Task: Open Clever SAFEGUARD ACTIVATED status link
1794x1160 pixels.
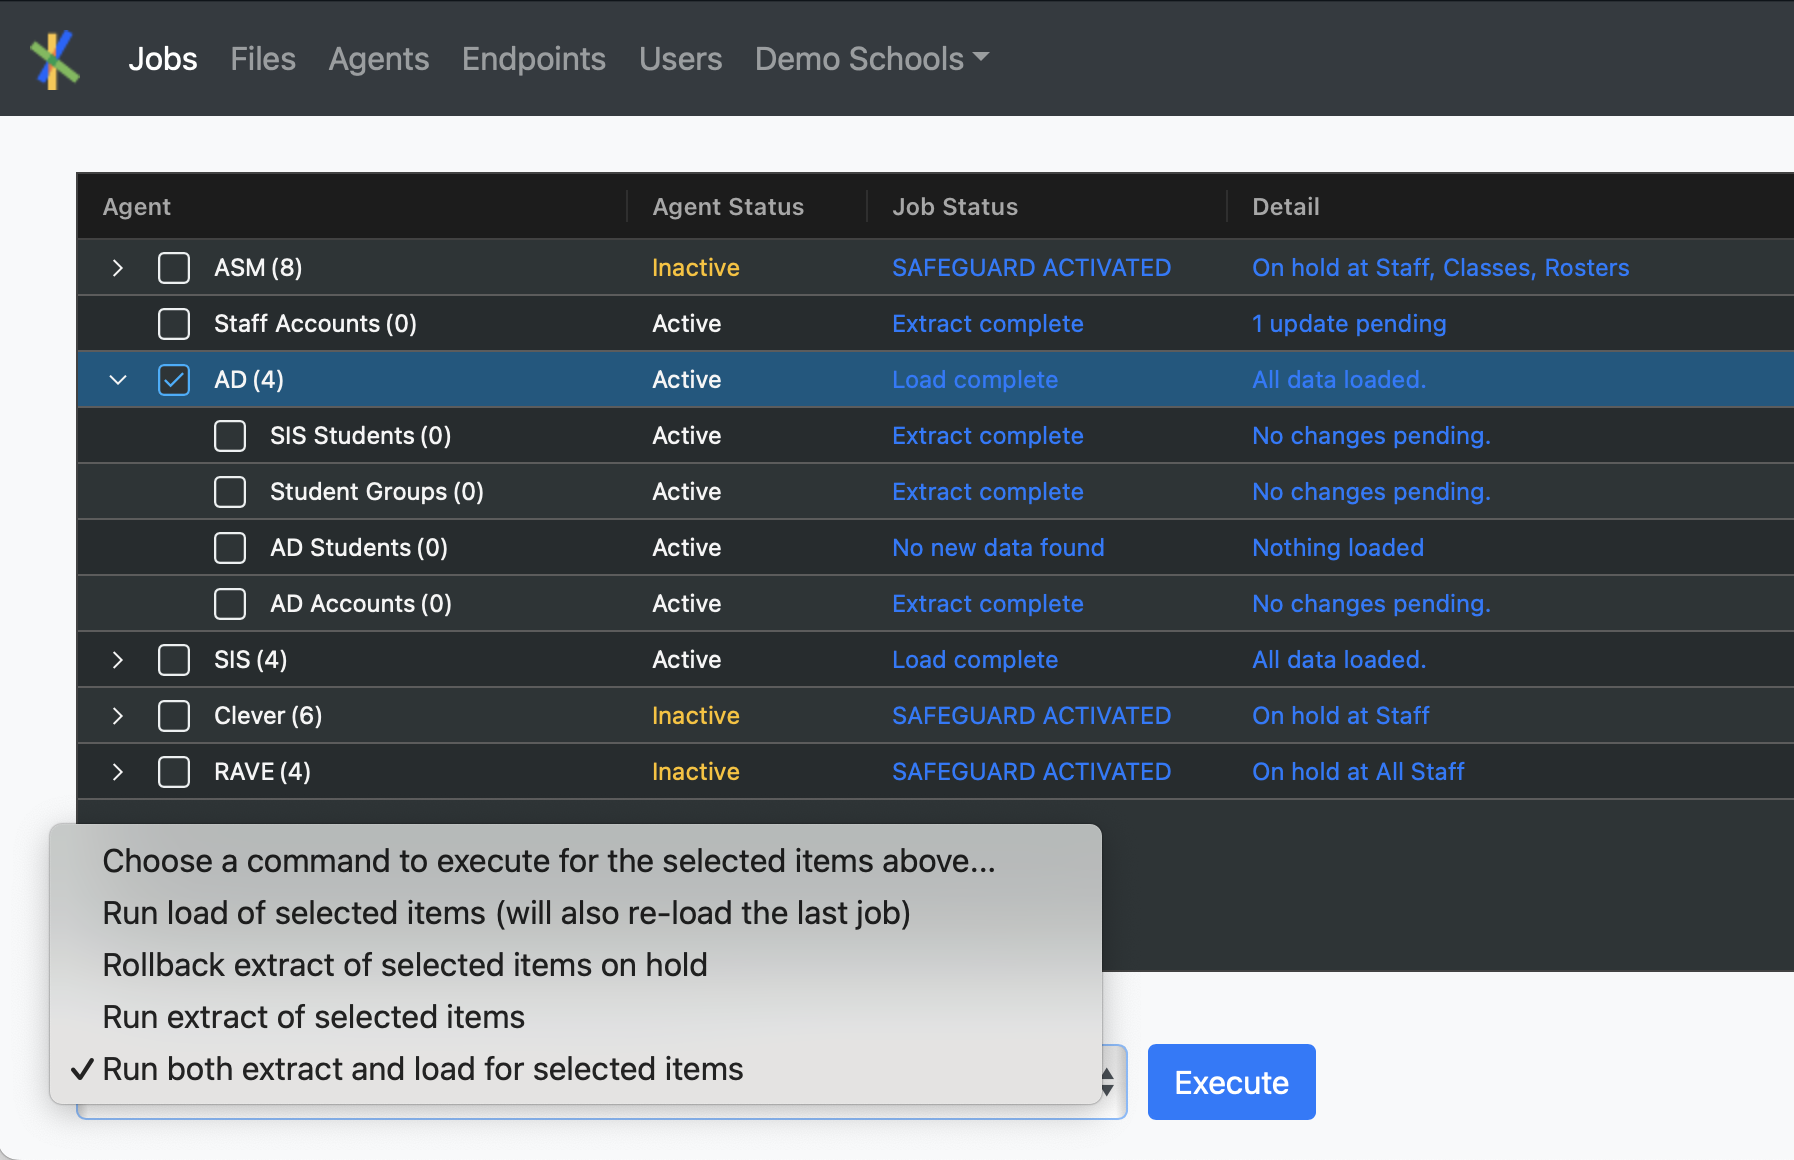Action: tap(1031, 716)
